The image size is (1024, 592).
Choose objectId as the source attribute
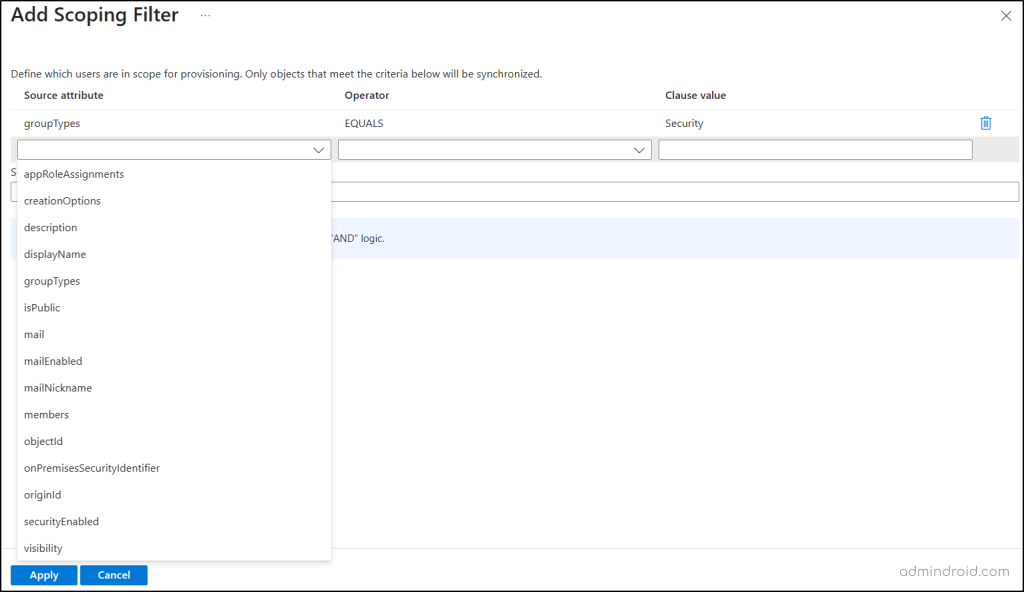point(43,441)
